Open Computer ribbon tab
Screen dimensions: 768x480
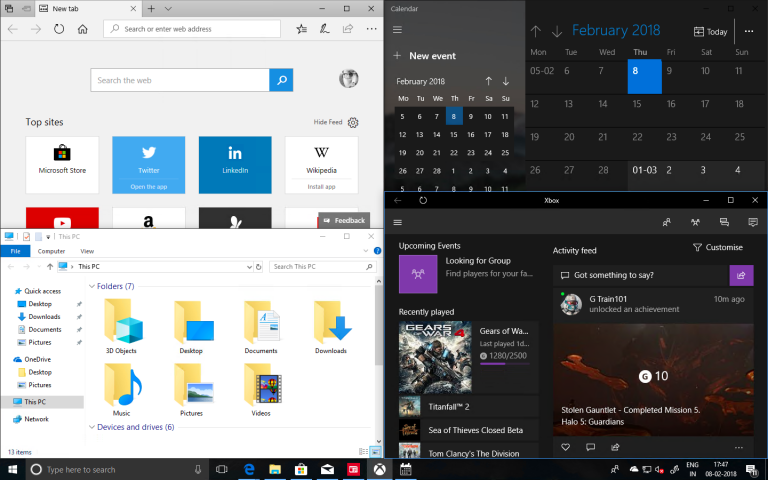coord(51,251)
